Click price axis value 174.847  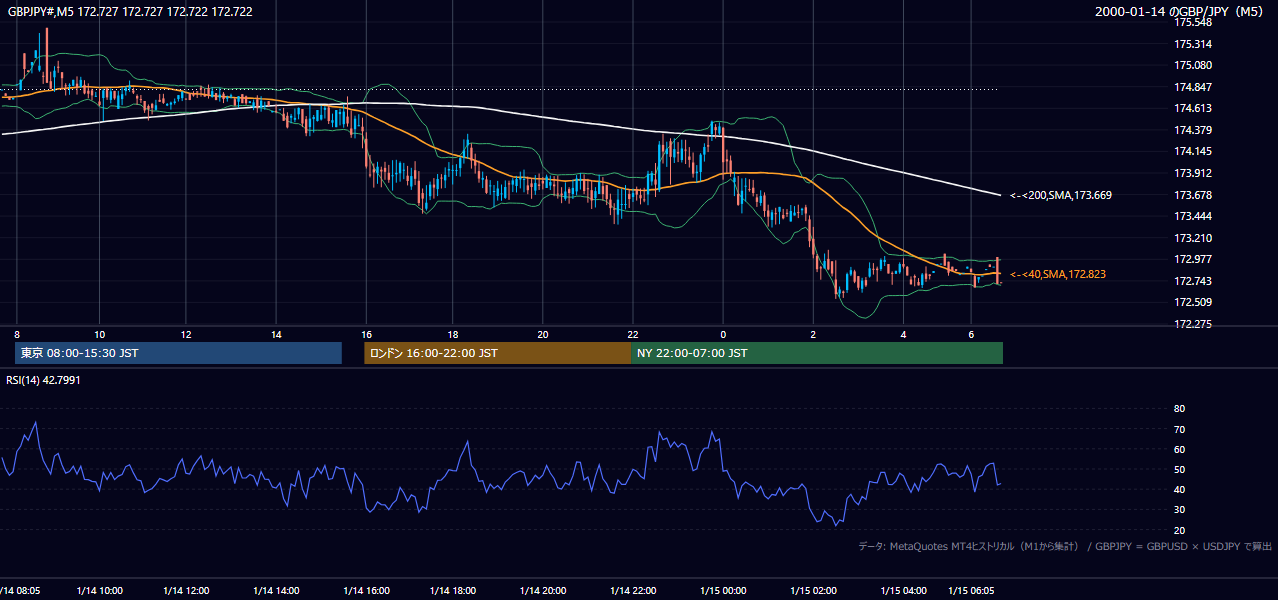[x=1193, y=87]
